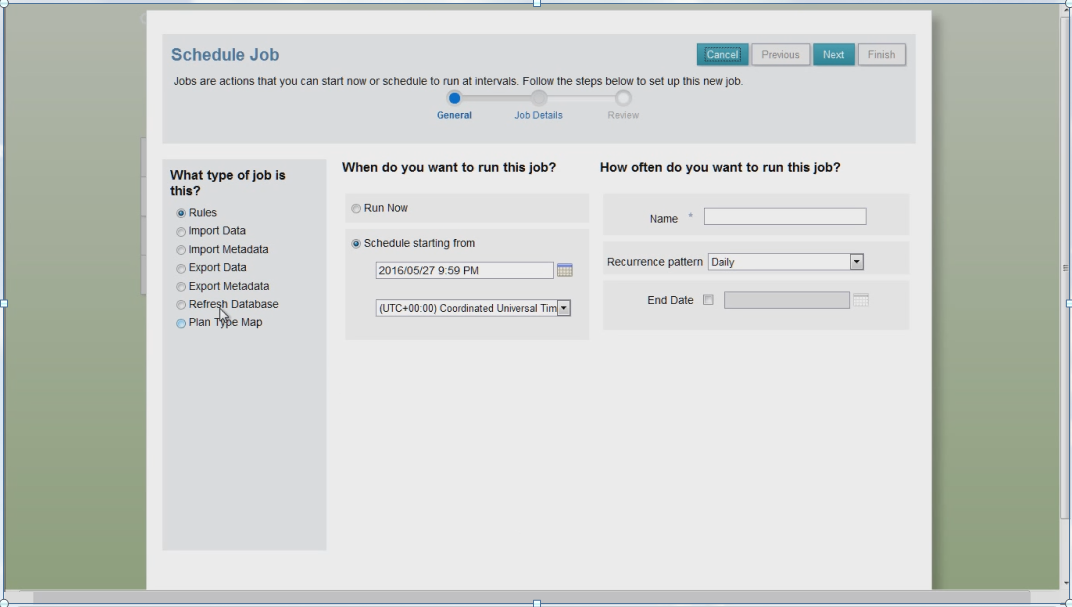Click 'When do you want to run this job?' heading
The image size is (1072, 607).
pyautogui.click(x=449, y=167)
